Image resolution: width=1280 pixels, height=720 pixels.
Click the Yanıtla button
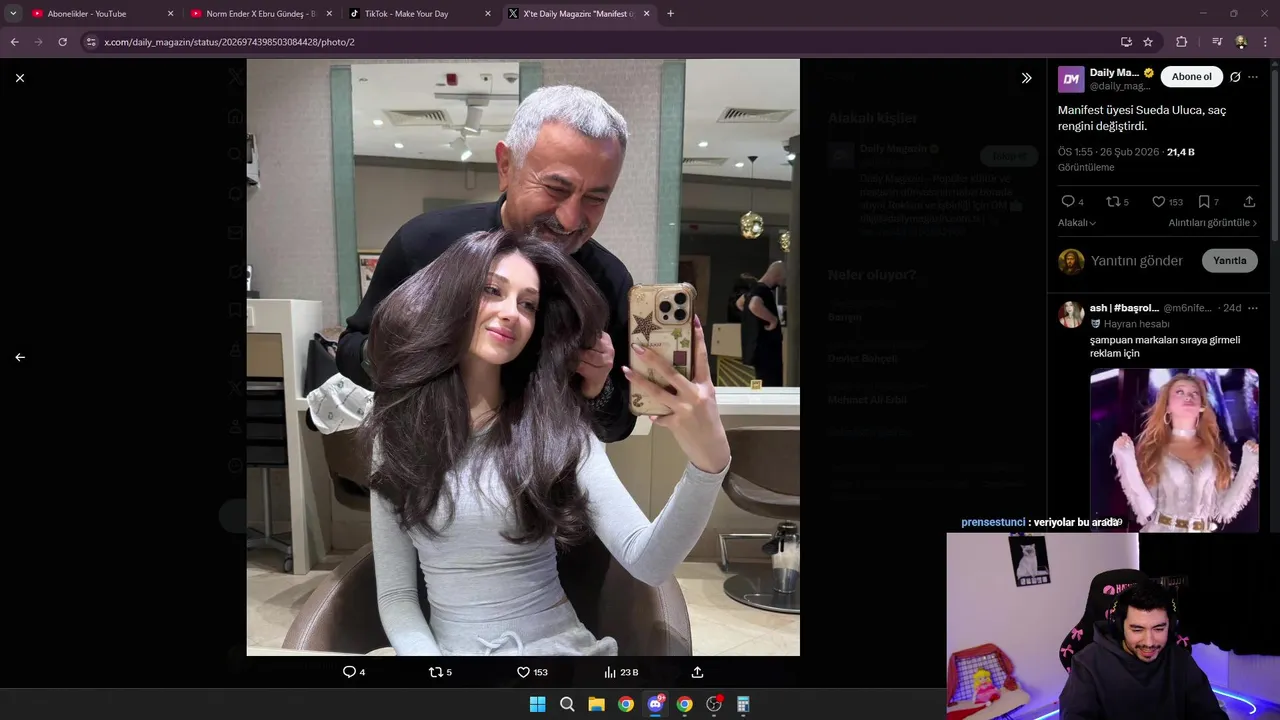tap(1229, 261)
